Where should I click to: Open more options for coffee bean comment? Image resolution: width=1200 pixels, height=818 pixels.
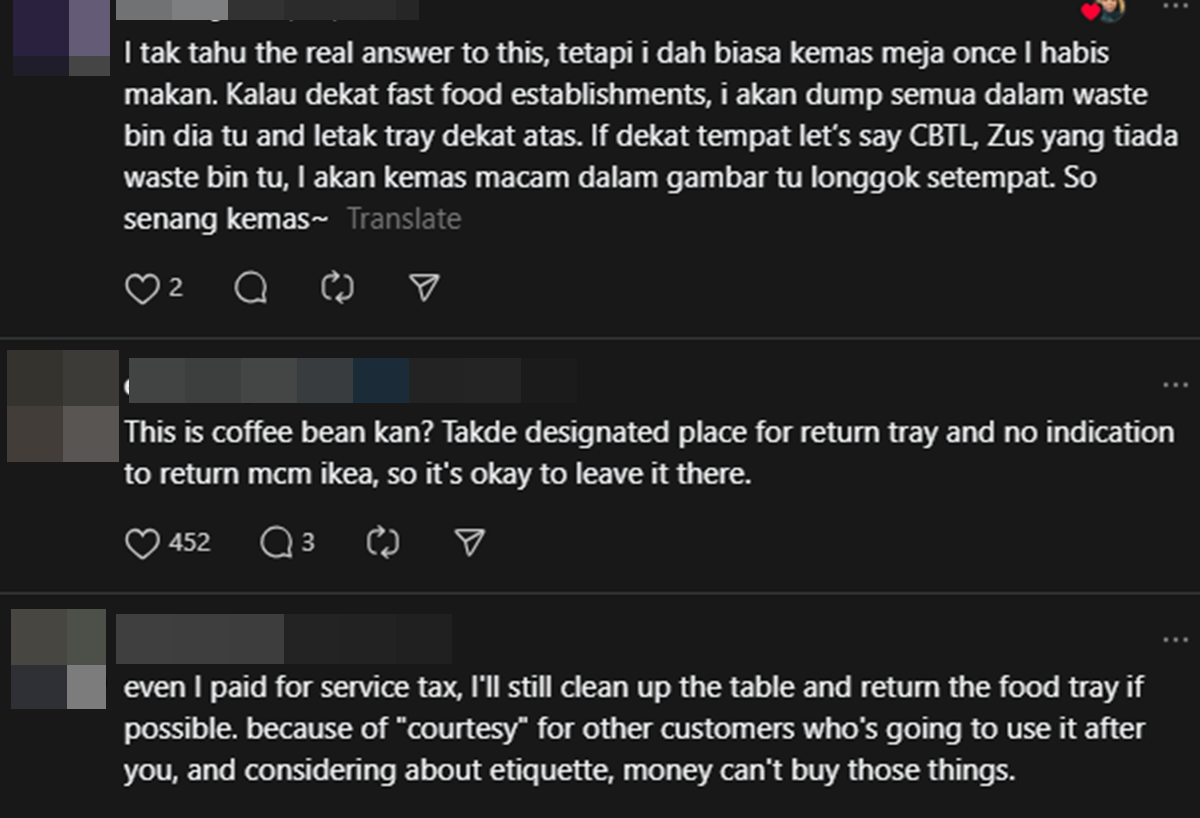click(x=1175, y=386)
